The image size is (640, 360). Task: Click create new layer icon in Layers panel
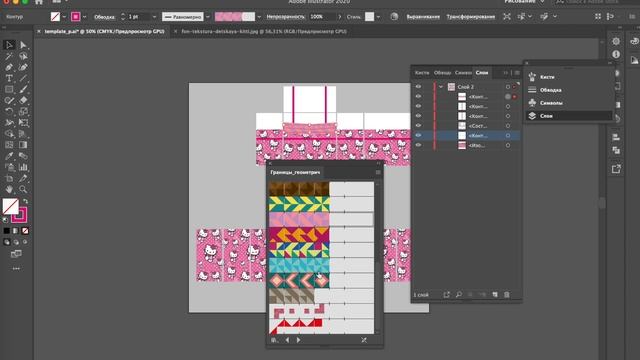coord(495,295)
